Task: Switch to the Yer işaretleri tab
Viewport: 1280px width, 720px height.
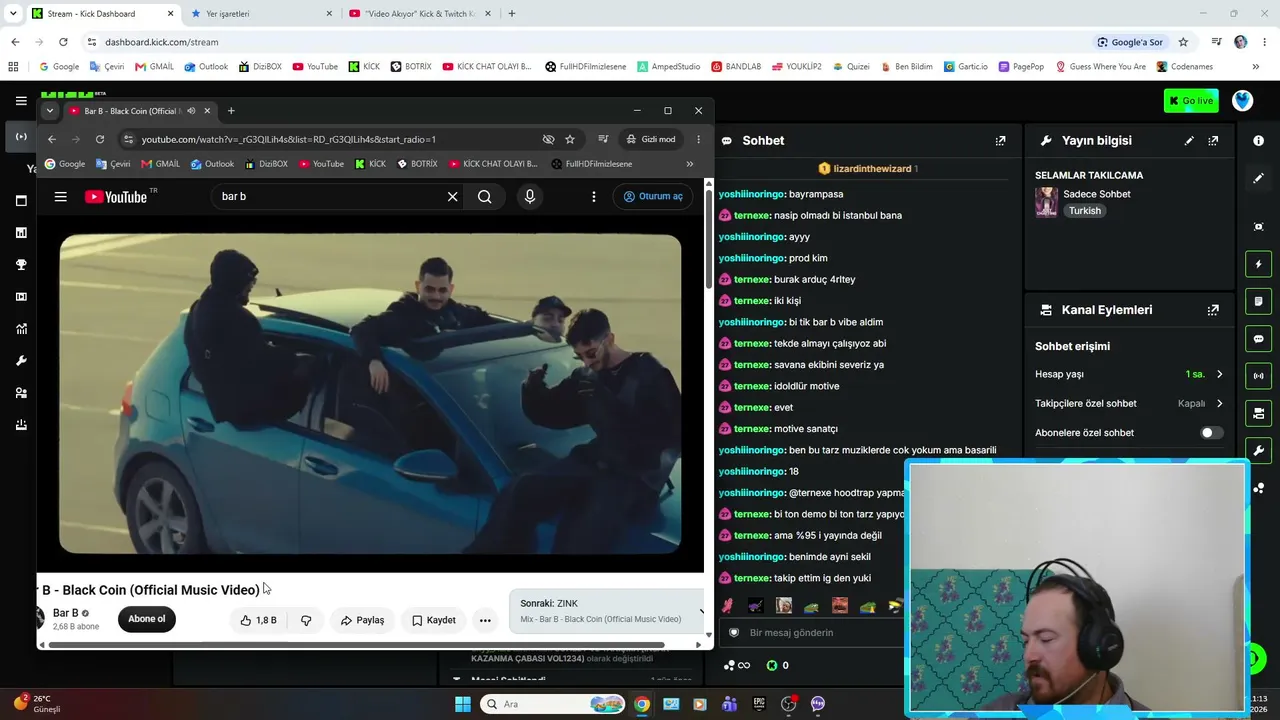Action: 260,14
